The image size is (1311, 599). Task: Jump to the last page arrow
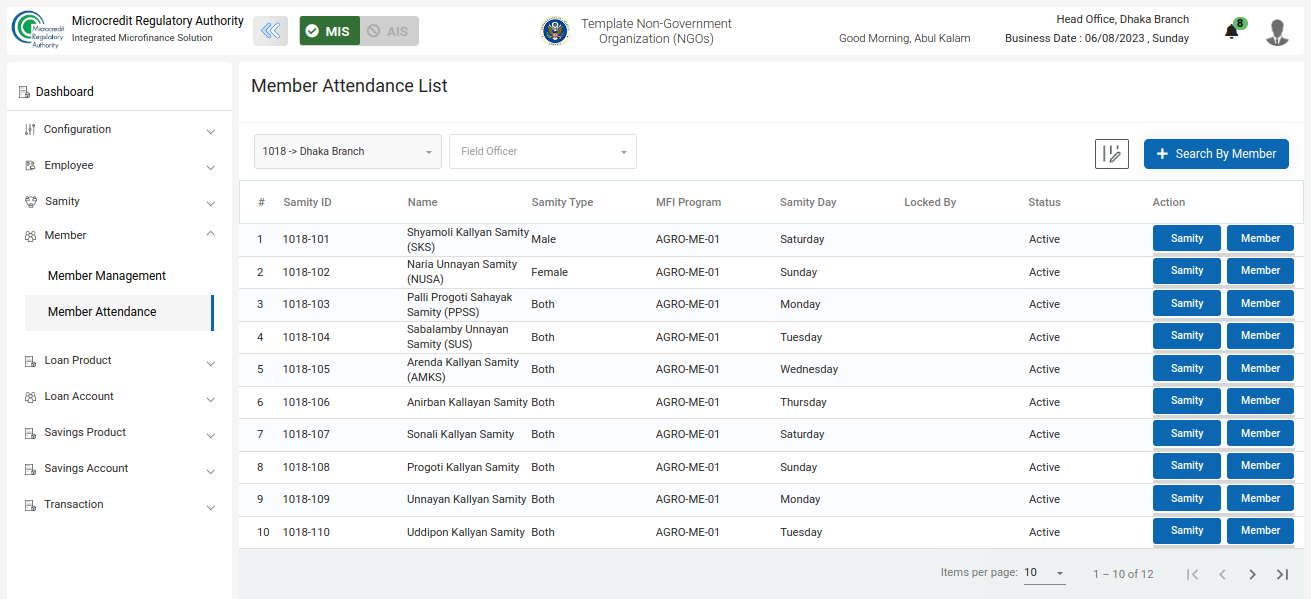[1282, 574]
